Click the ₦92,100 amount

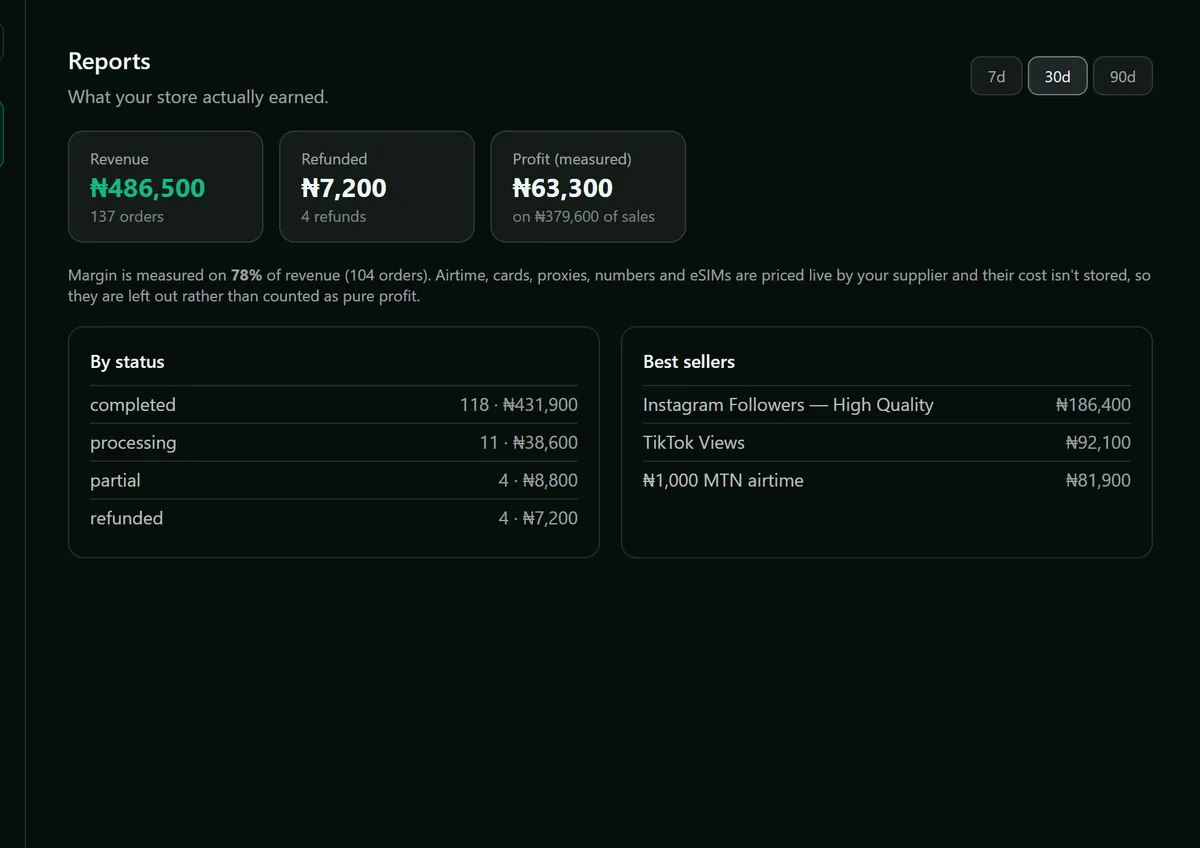[x=1098, y=443]
